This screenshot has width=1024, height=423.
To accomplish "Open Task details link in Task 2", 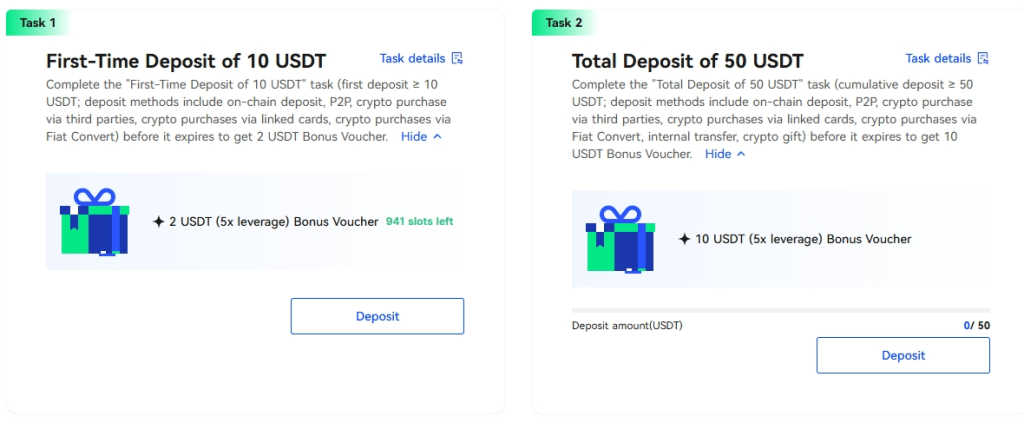I will pyautogui.click(x=938, y=59).
